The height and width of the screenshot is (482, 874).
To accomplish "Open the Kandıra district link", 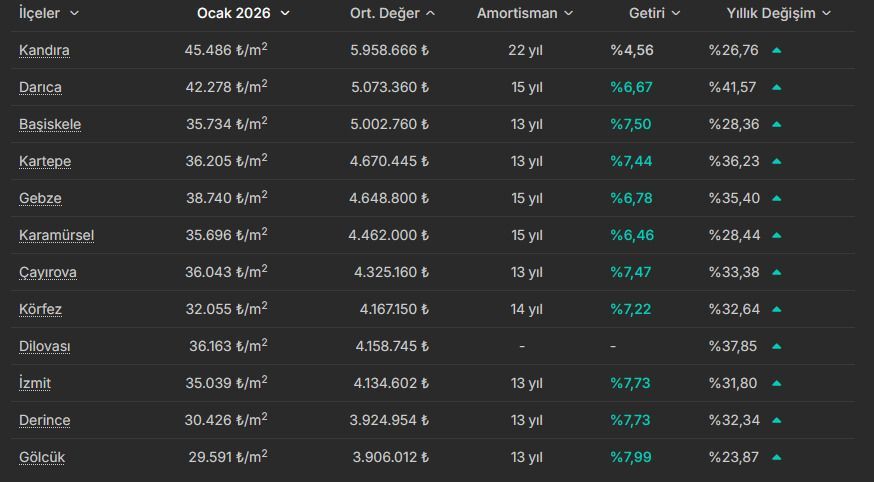I will click(x=44, y=50).
